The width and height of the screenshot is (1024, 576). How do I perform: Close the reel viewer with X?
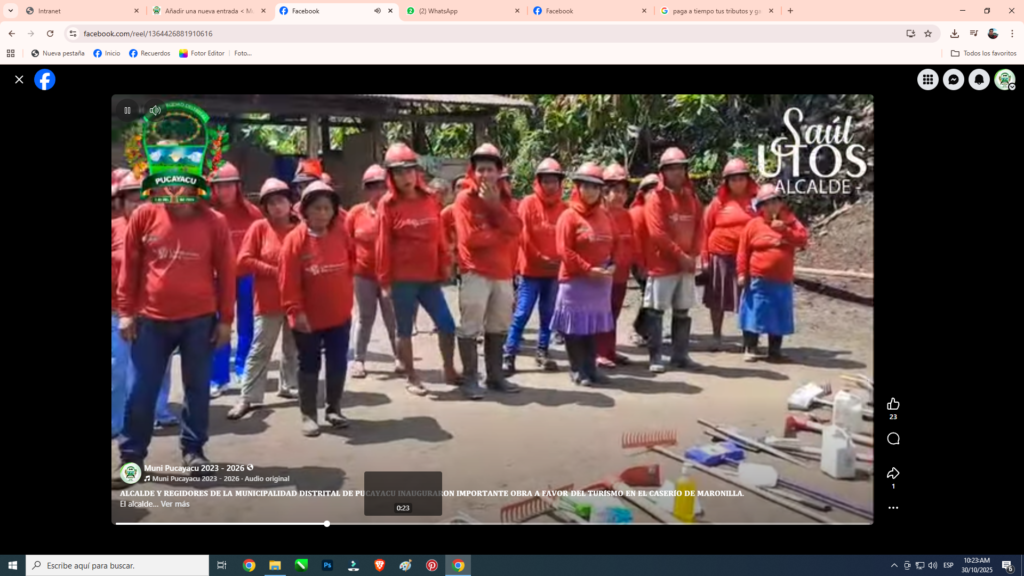tap(19, 80)
